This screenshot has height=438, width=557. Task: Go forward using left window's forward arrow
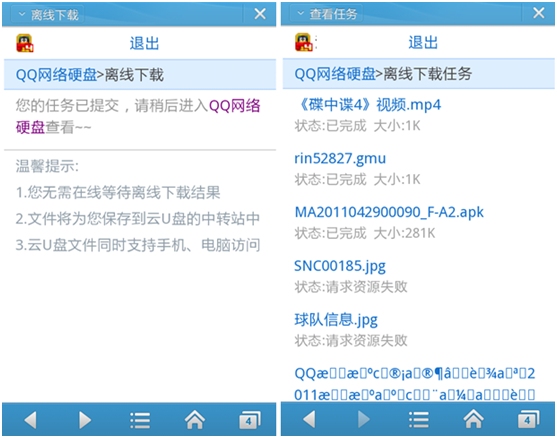(85, 420)
